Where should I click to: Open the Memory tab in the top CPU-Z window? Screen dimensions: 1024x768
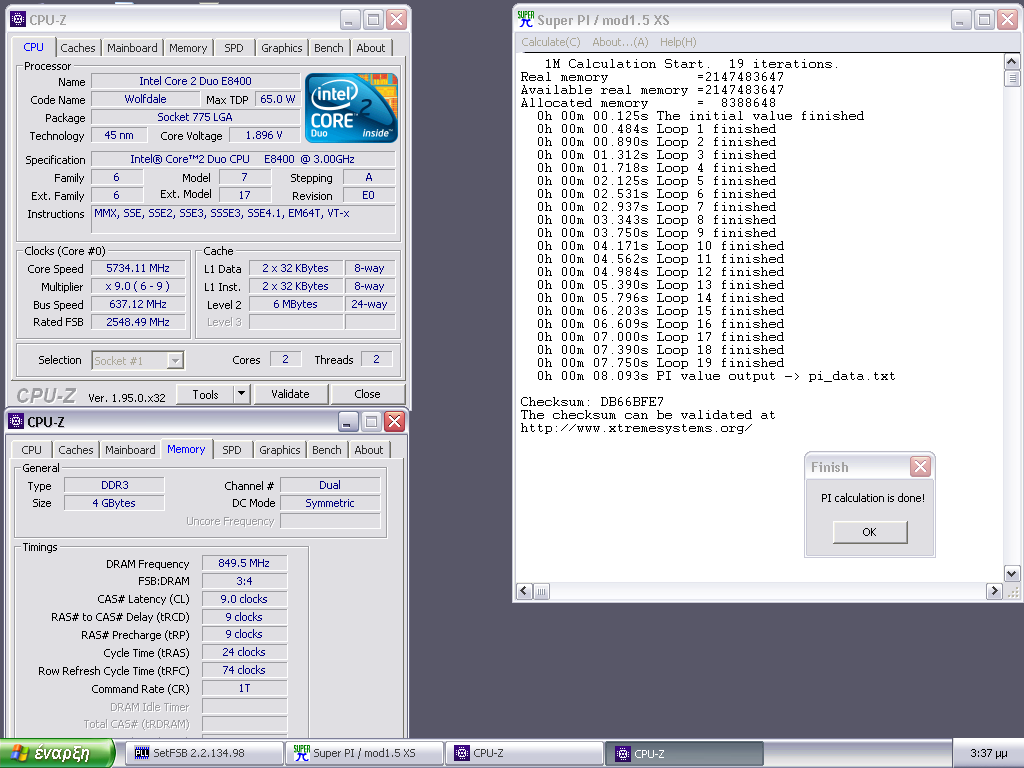pyautogui.click(x=188, y=48)
